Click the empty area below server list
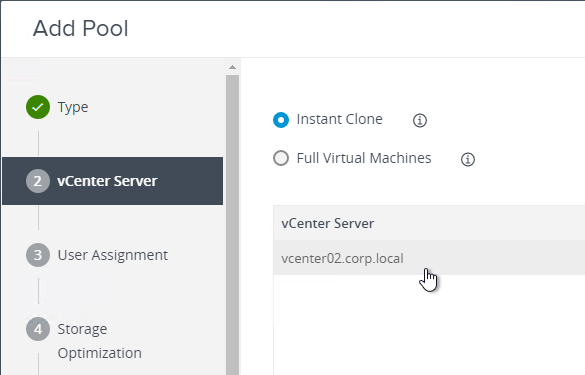Viewport: 585px width, 375px height. [x=429, y=325]
